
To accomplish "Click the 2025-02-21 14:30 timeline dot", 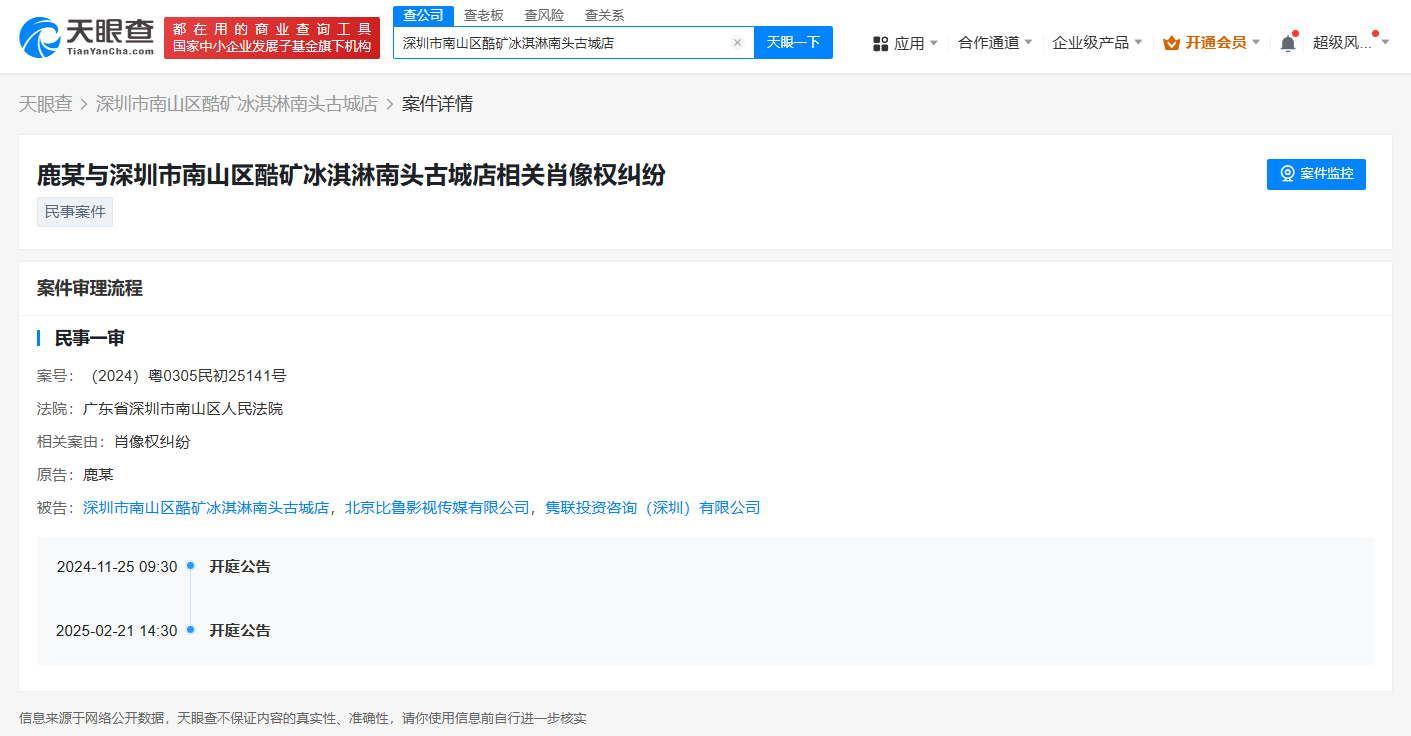I will [190, 630].
